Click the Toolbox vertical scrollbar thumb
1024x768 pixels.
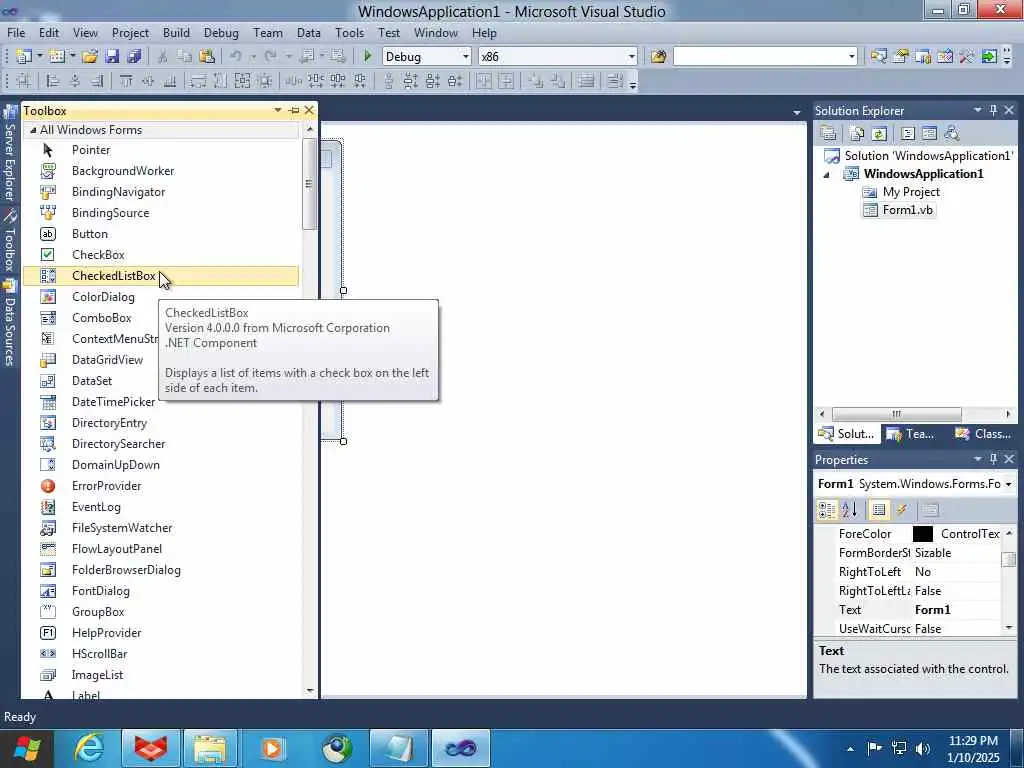309,185
